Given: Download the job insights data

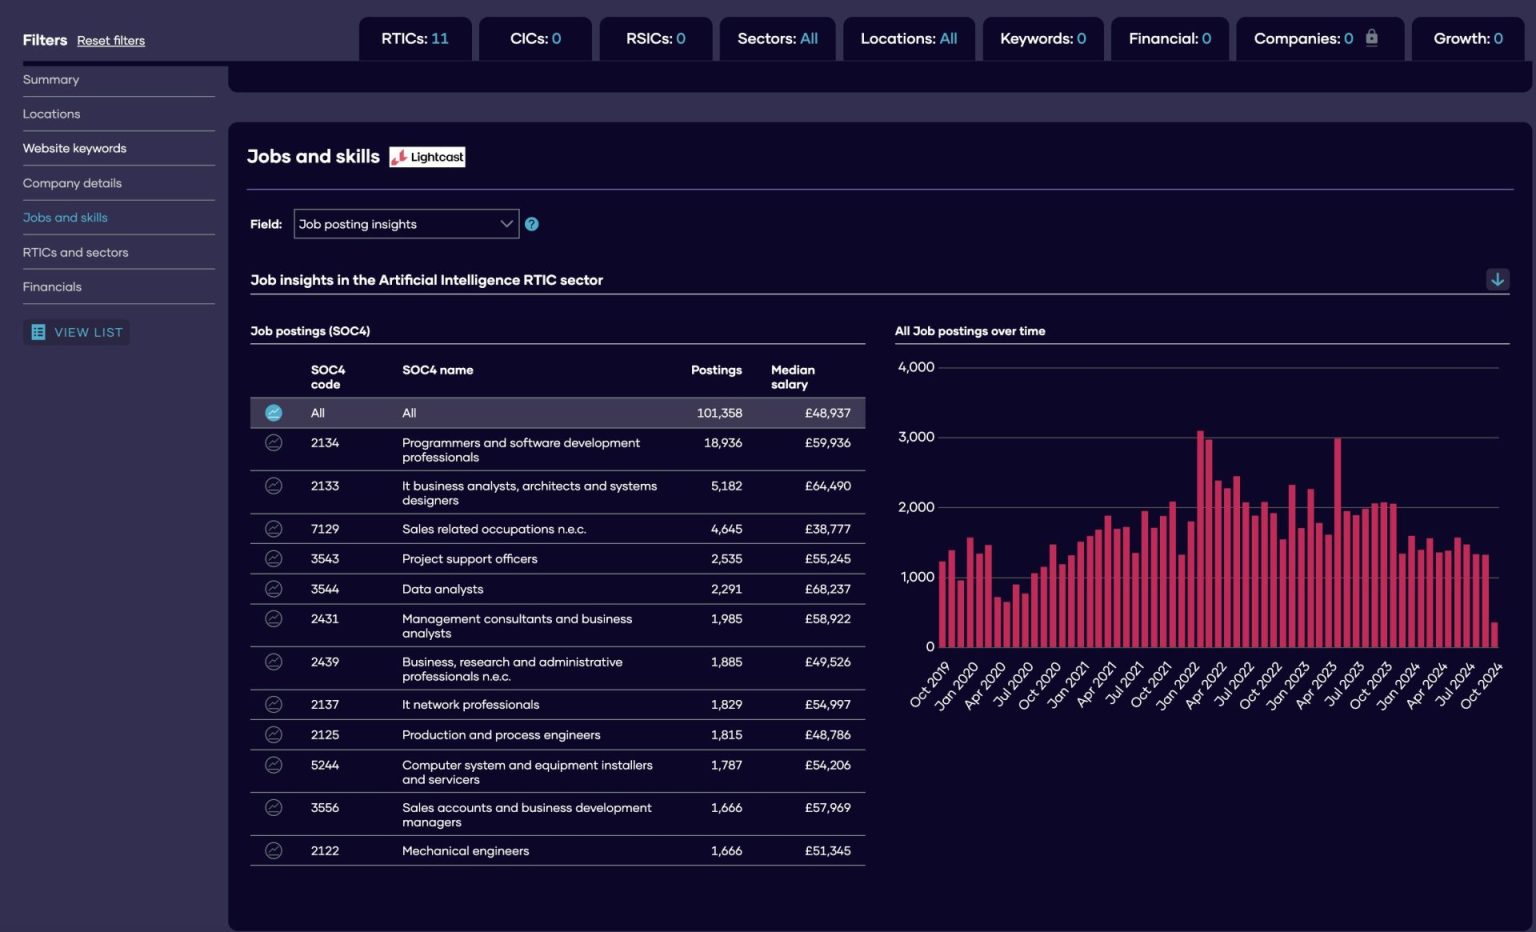Looking at the screenshot, I should tap(1497, 280).
